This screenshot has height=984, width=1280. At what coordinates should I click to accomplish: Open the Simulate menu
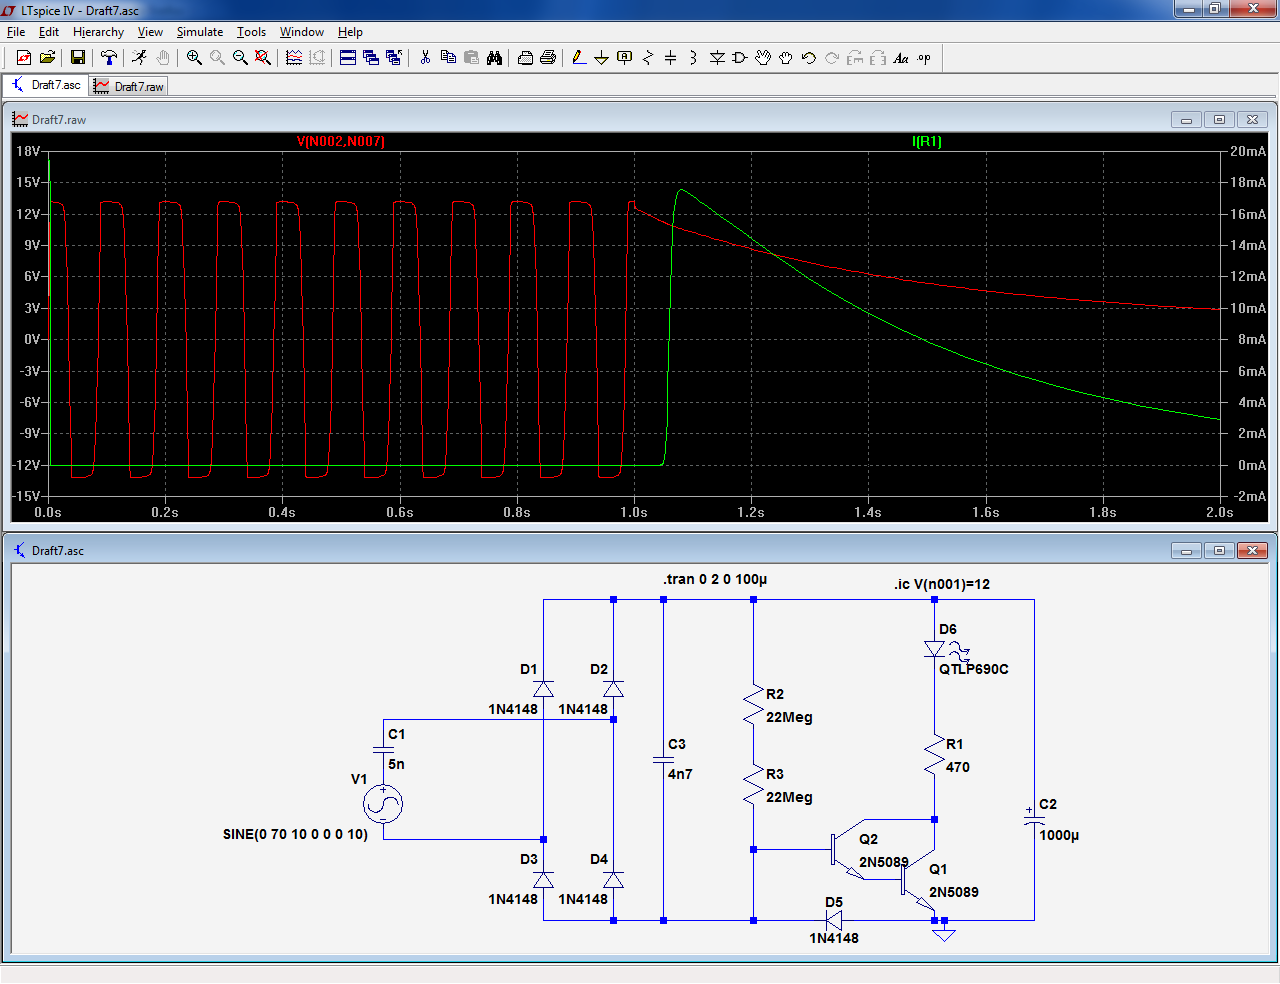(200, 32)
